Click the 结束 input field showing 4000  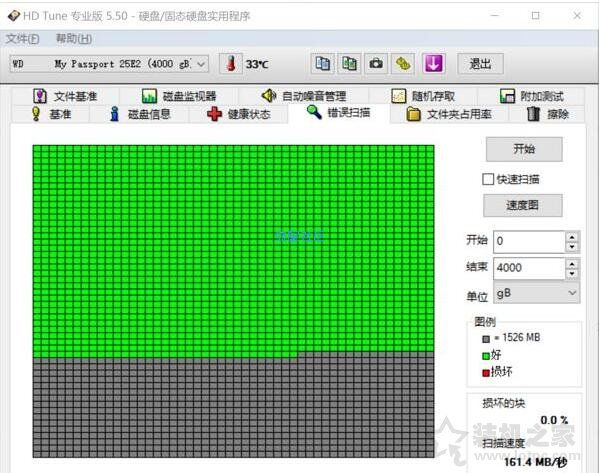click(529, 267)
